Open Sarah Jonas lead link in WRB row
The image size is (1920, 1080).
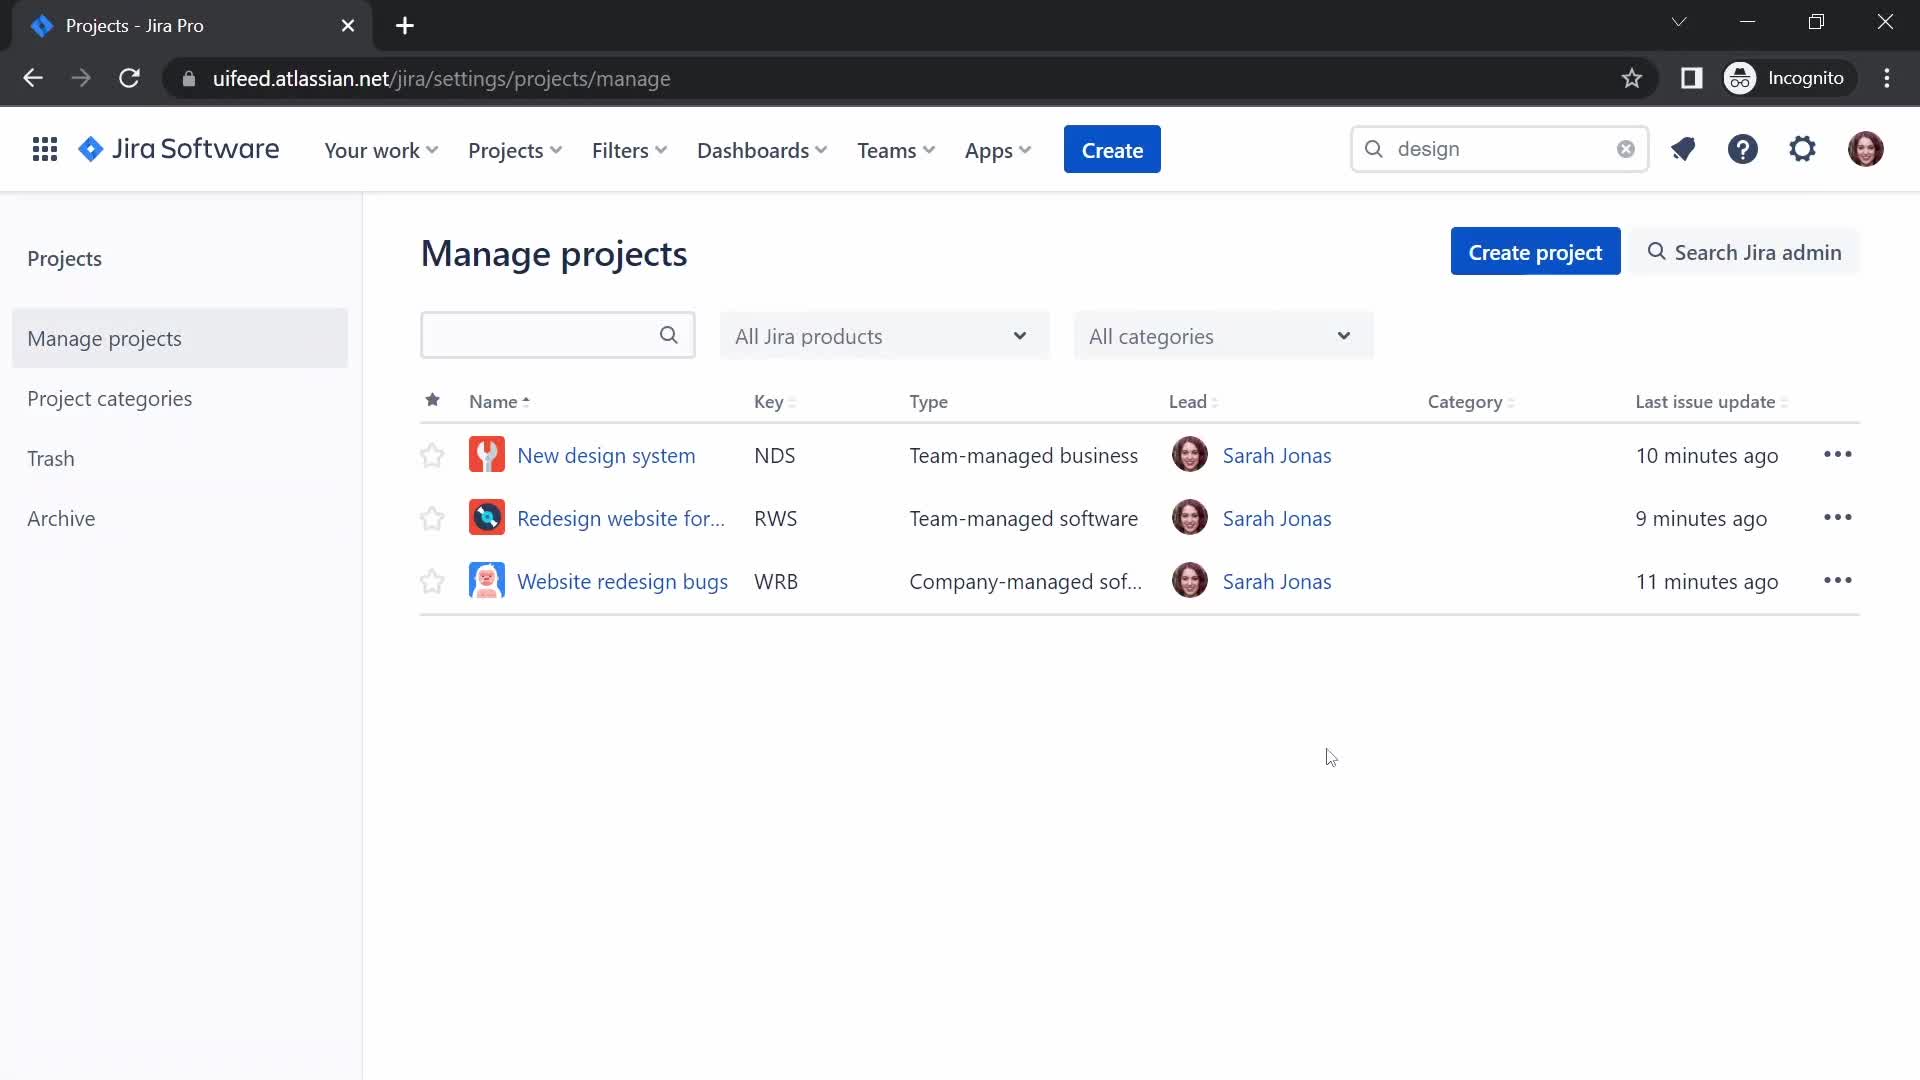(x=1277, y=581)
